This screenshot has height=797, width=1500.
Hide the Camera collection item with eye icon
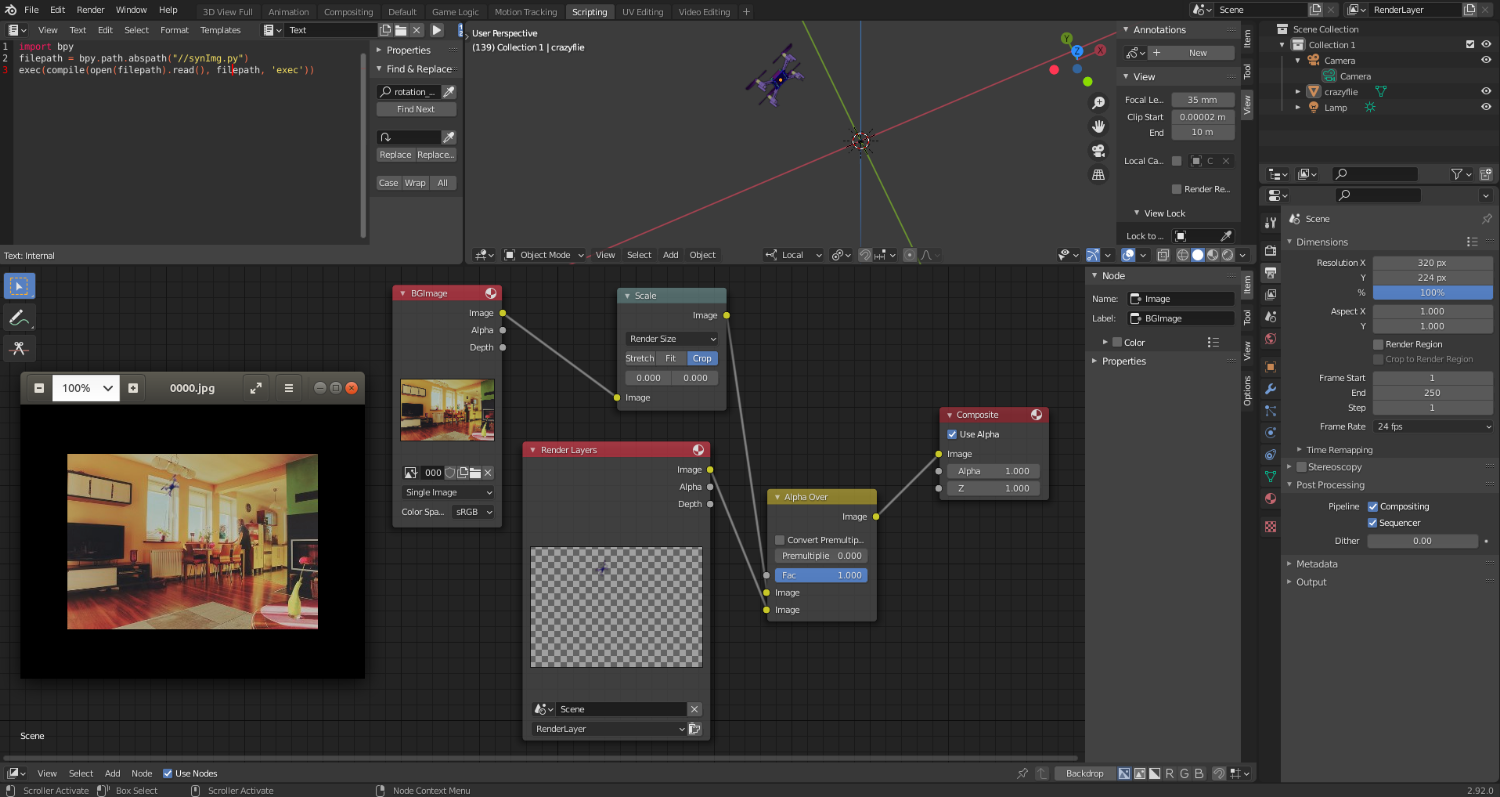(1486, 60)
